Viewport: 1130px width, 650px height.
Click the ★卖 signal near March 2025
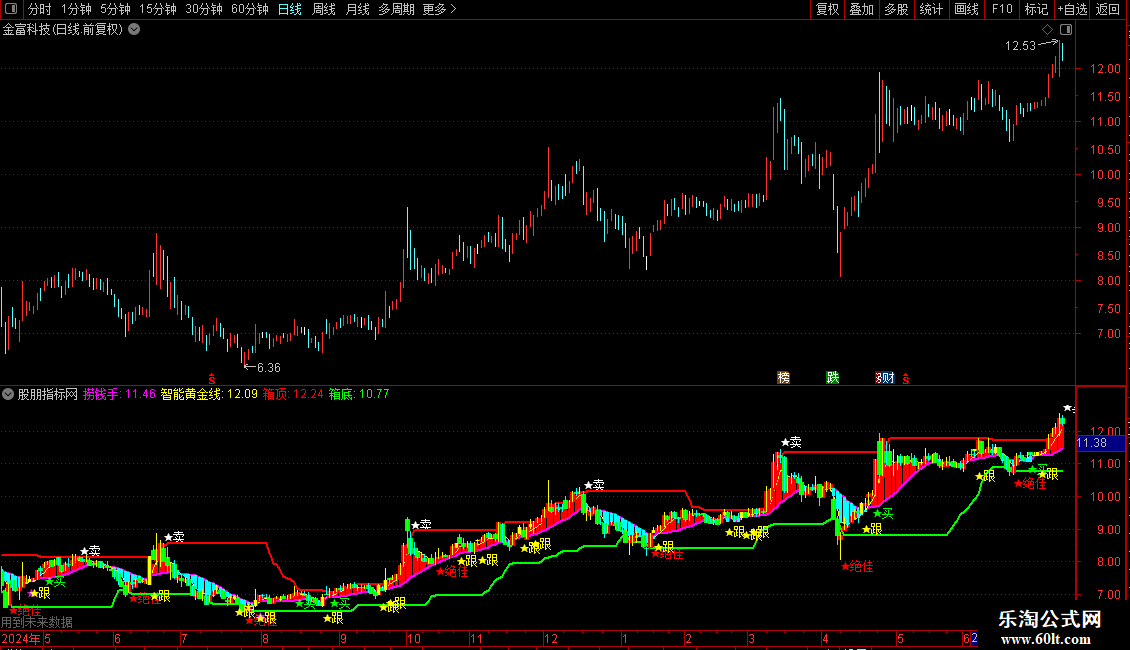[791, 442]
